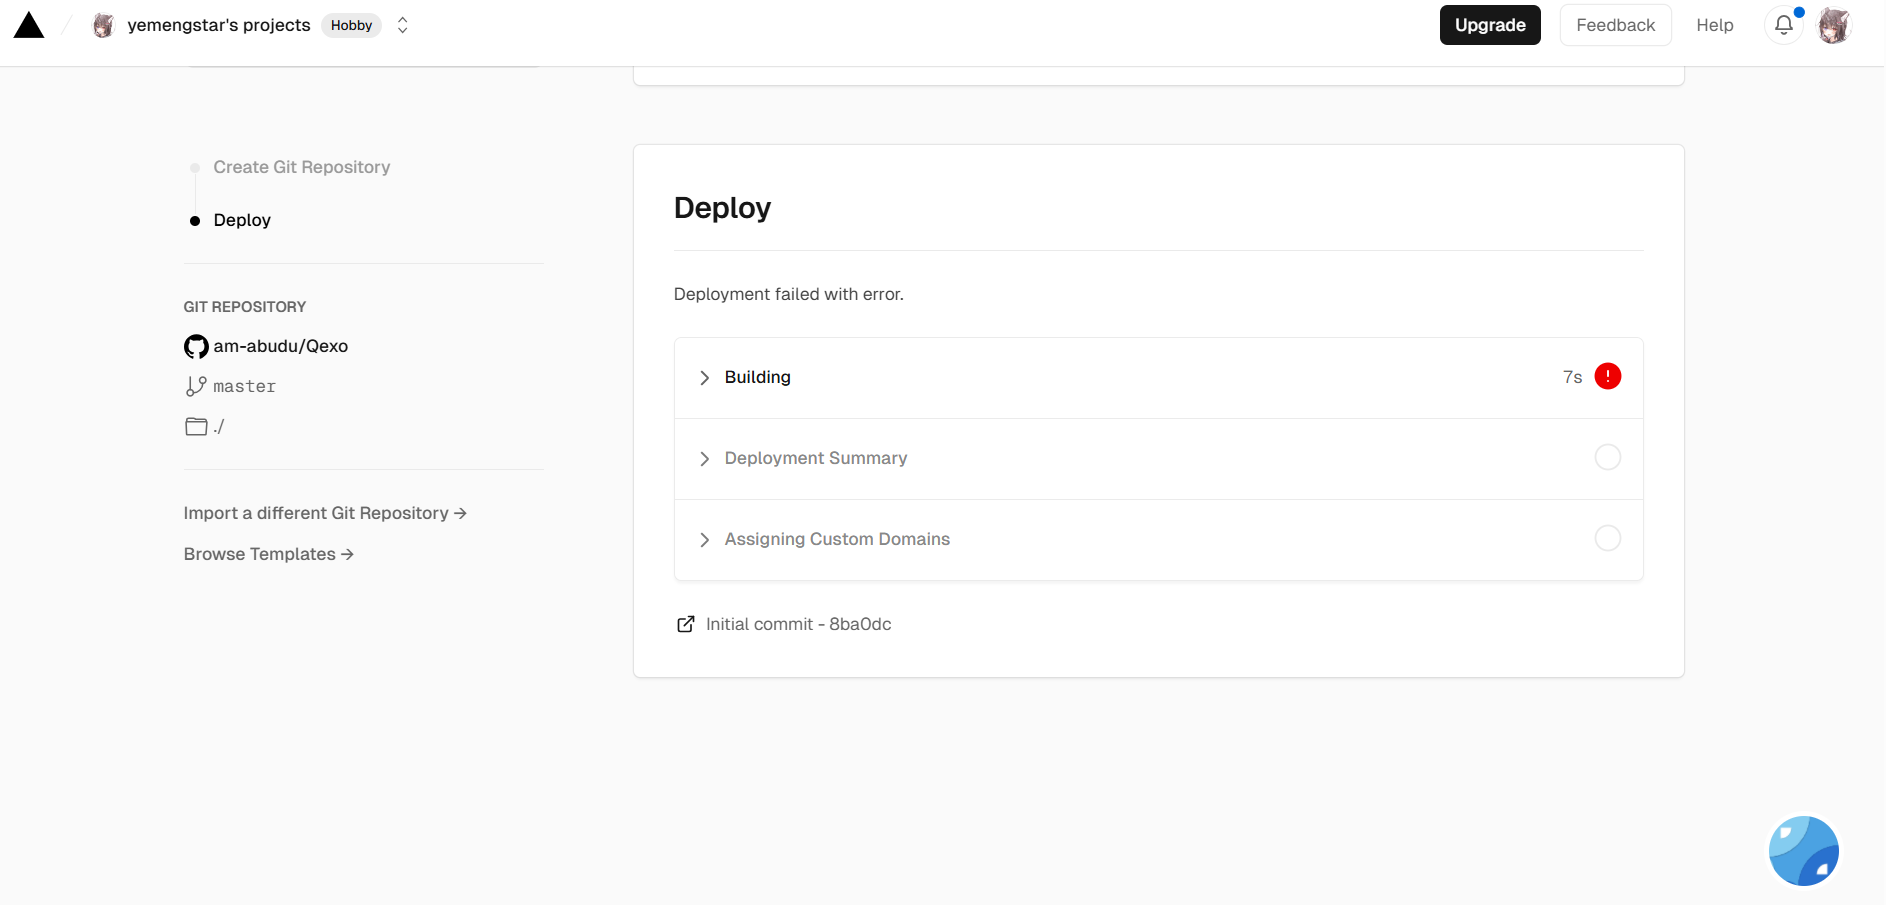Click the Vercel triangle logo
The width and height of the screenshot is (1886, 905).
click(29, 25)
